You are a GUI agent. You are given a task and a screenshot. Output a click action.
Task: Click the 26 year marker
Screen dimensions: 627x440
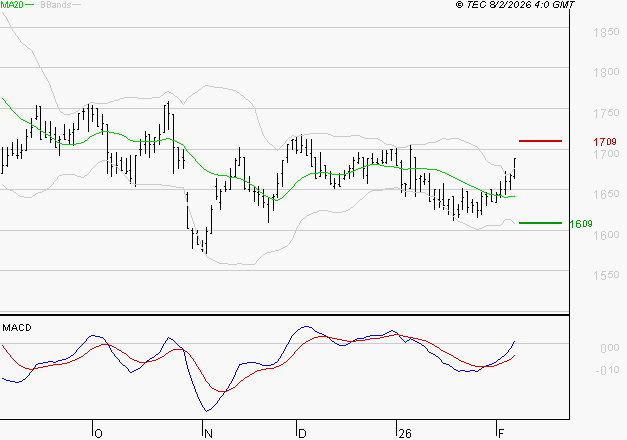click(x=405, y=434)
